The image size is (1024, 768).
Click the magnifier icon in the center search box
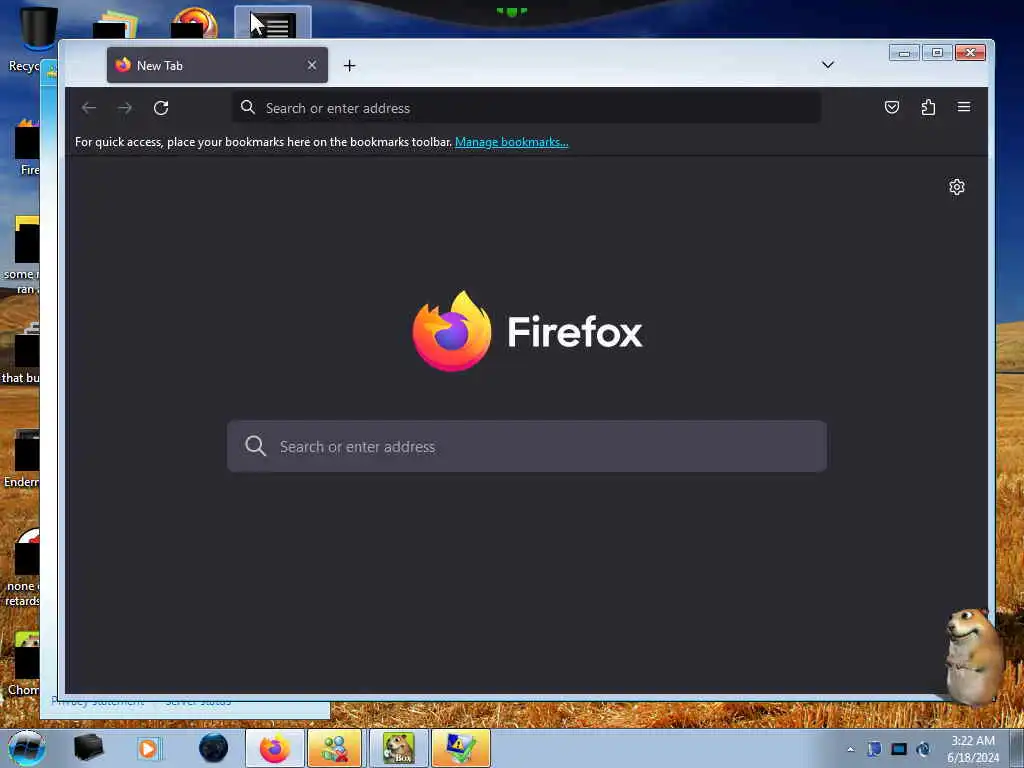coord(255,446)
